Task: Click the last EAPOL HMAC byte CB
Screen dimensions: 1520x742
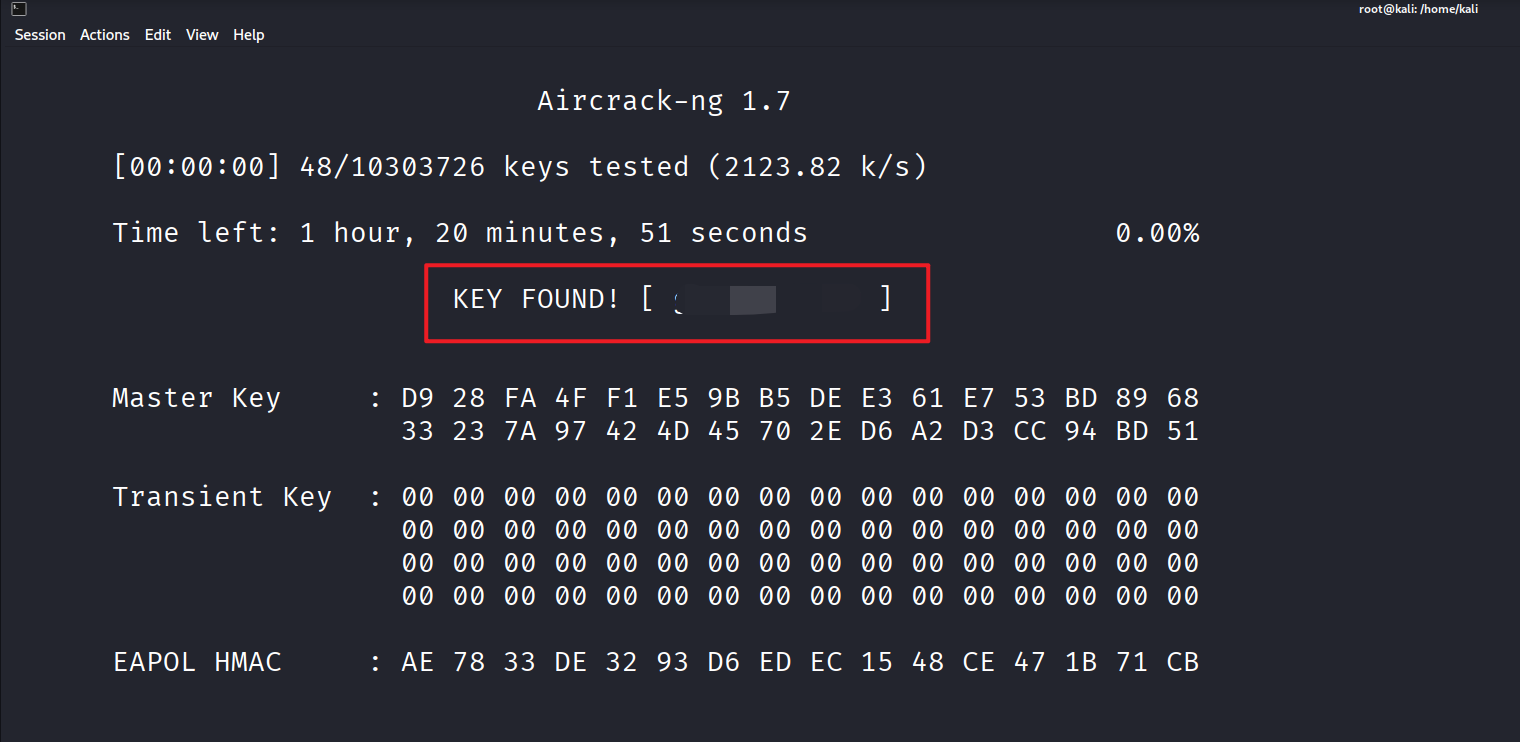Action: (1182, 662)
